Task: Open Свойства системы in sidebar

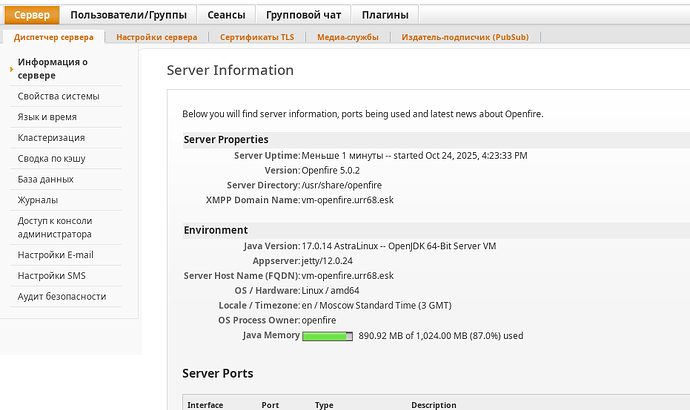Action: 58,96
